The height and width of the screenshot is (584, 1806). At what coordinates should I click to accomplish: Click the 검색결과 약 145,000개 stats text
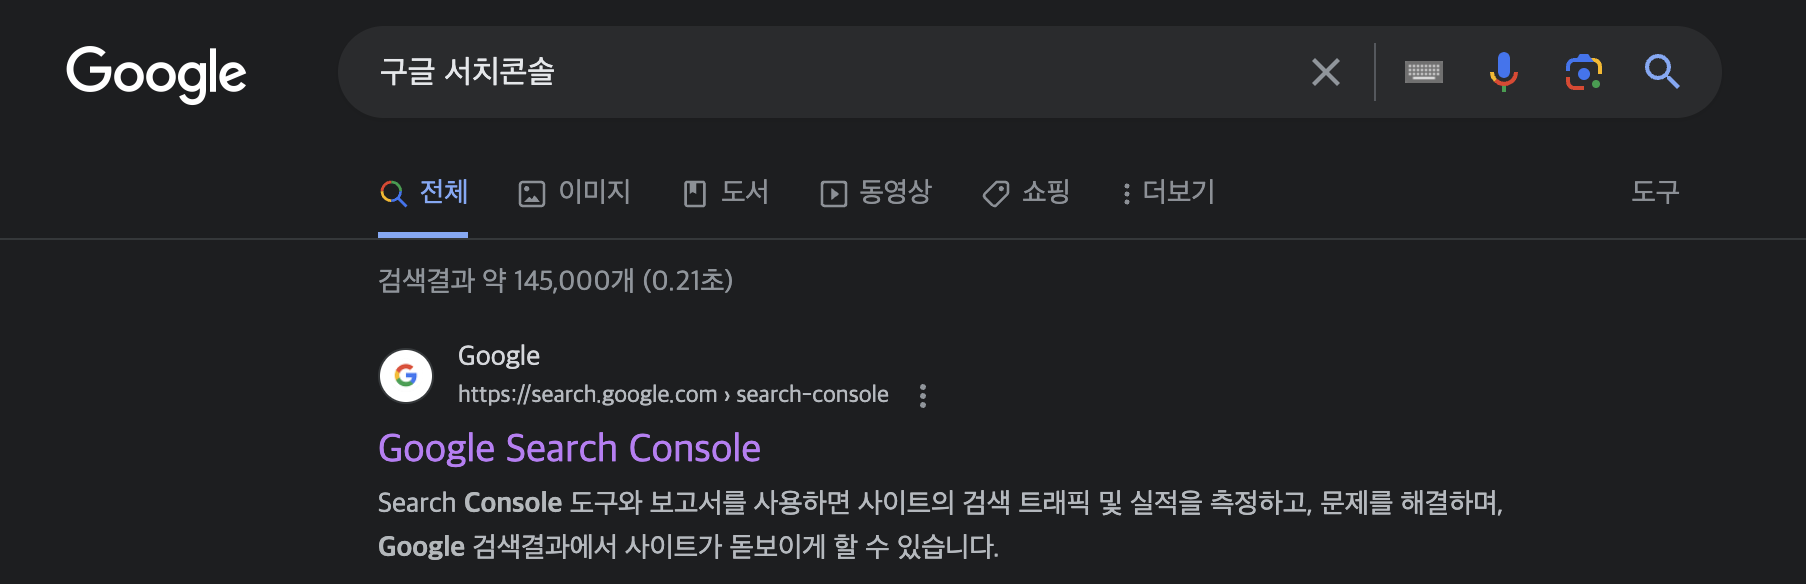click(x=555, y=281)
